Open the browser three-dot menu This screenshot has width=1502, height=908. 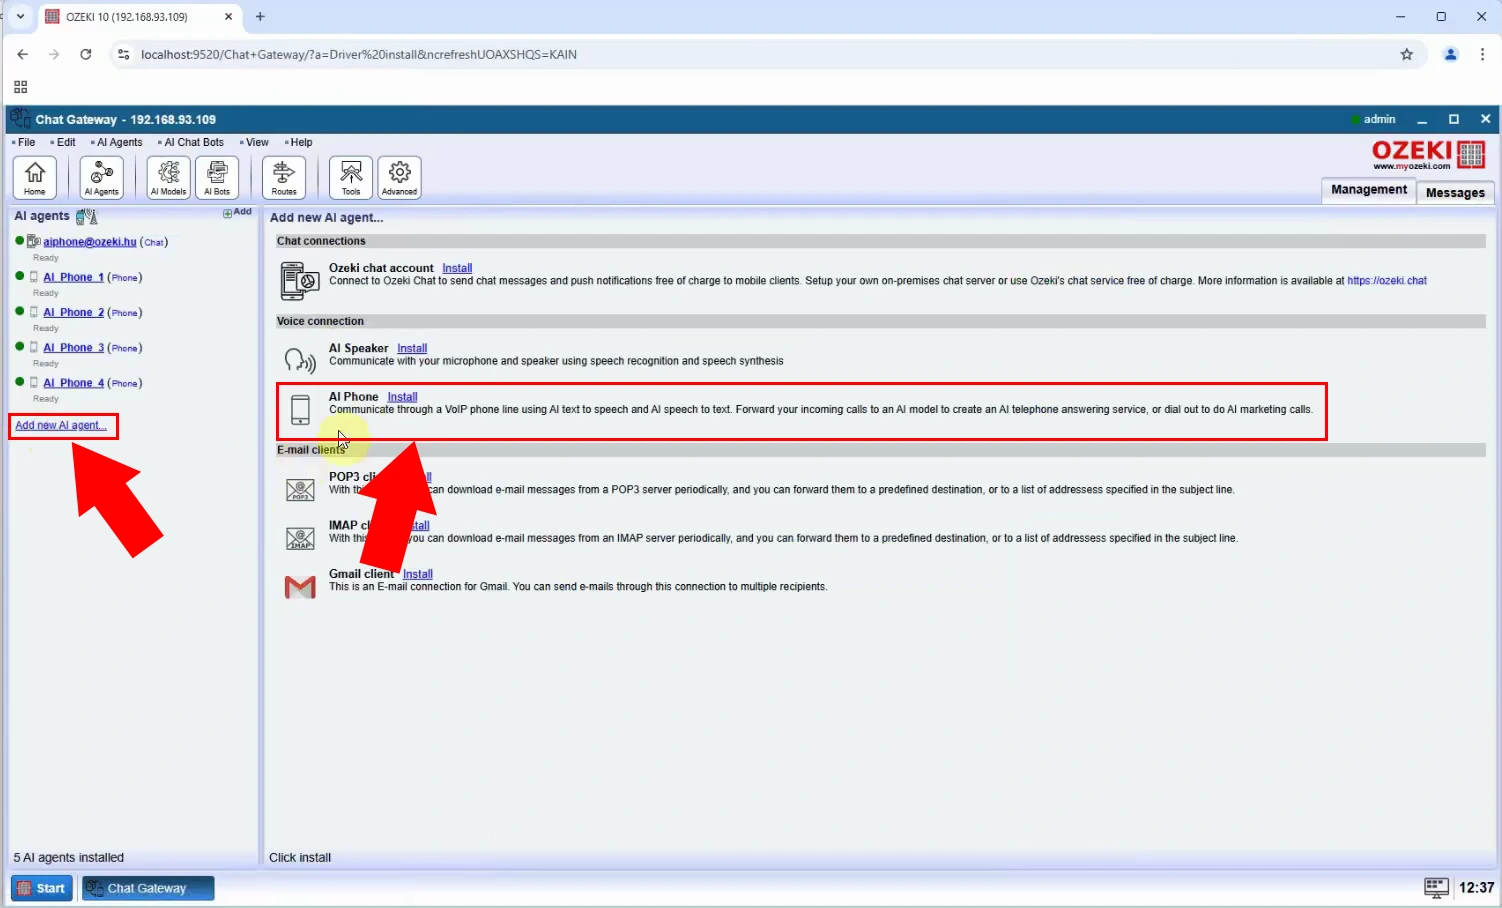click(1482, 54)
